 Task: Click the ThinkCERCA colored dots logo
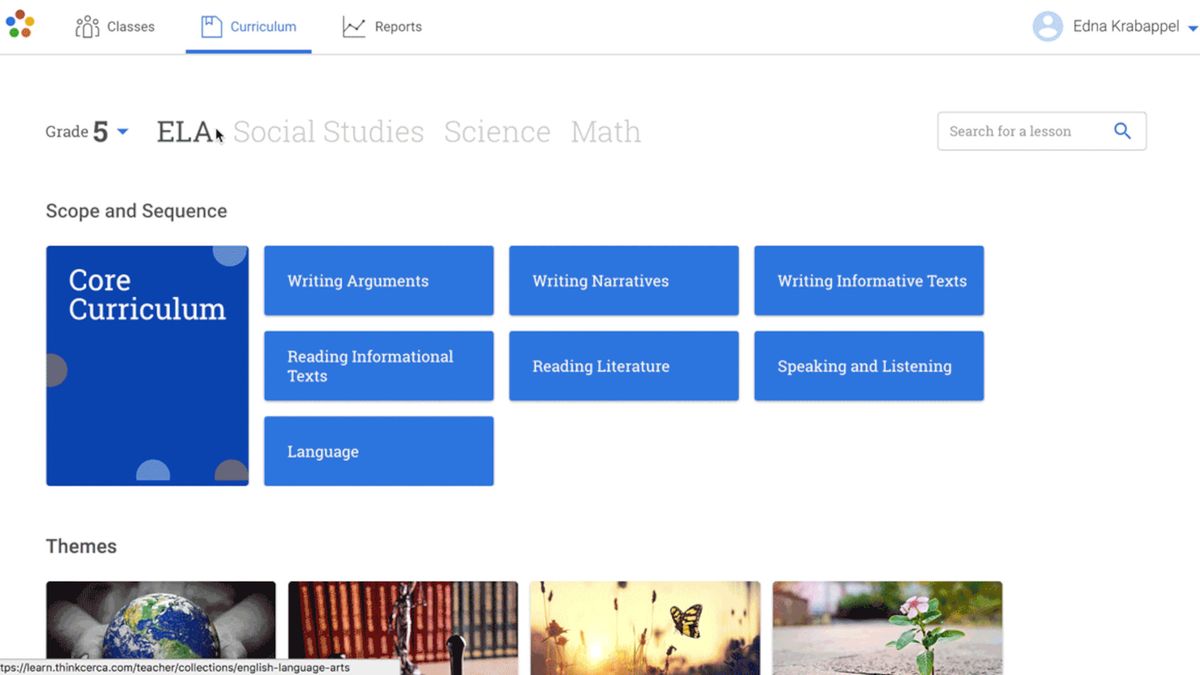click(x=20, y=24)
